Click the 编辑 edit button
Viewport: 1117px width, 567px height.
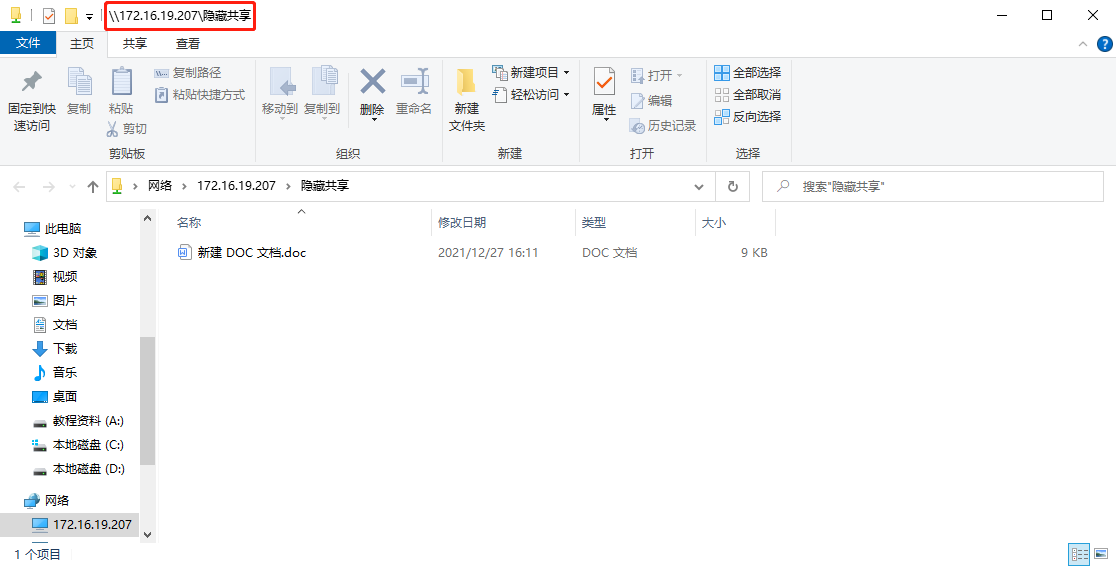[651, 100]
